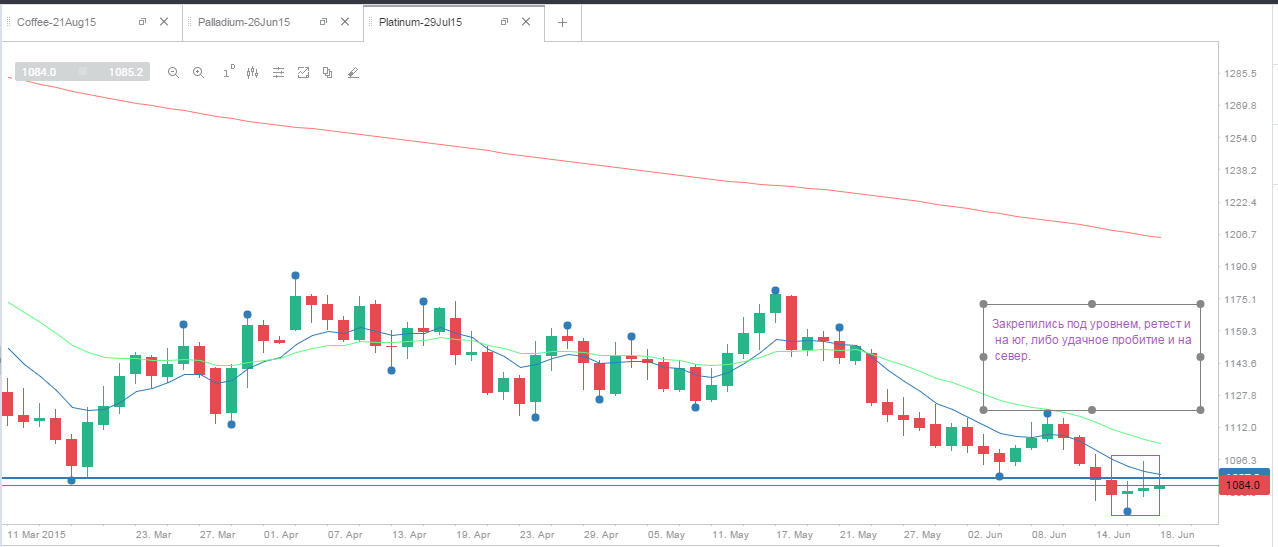Click the 01. Apr date axis label

[x=279, y=535]
